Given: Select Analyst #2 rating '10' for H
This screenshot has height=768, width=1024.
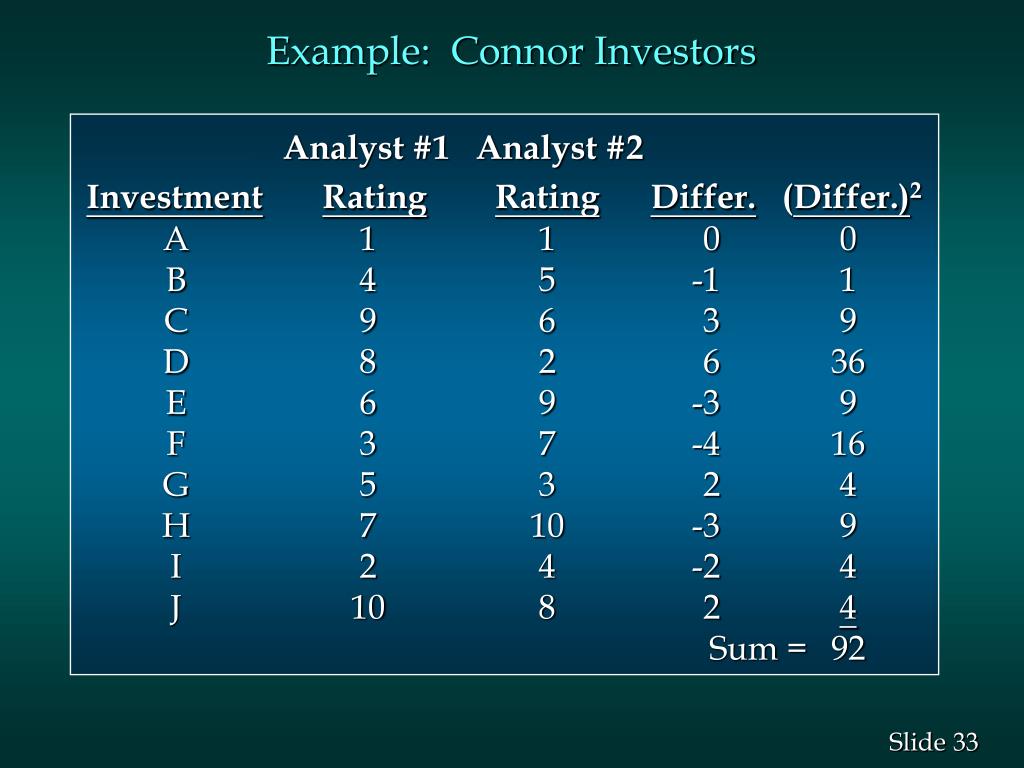Looking at the screenshot, I should point(547,526).
